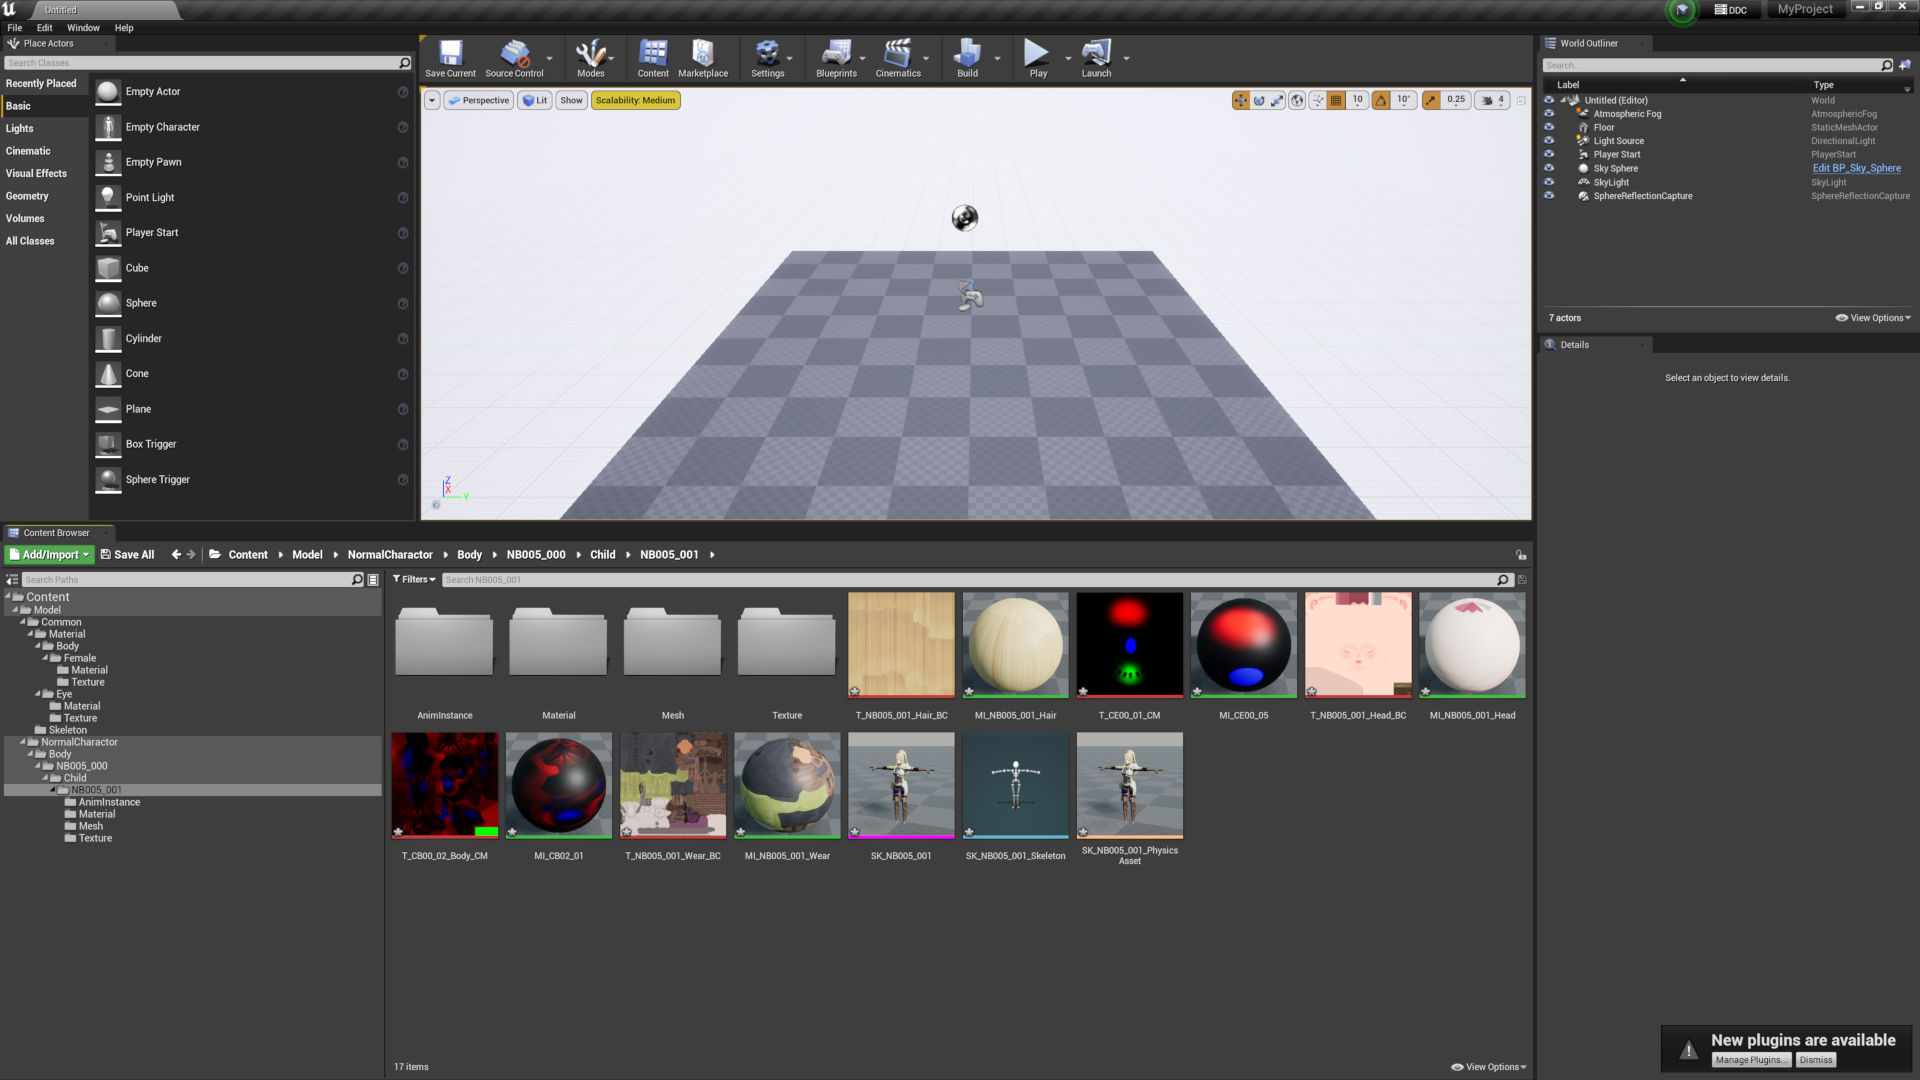Open the Source Control toolbar icon
1920x1080 pixels.
[x=514, y=59]
